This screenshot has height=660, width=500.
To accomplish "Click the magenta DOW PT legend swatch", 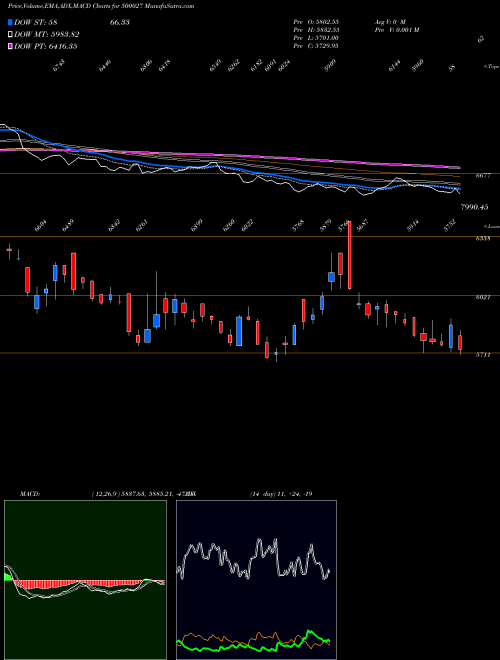I will [x=10, y=46].
